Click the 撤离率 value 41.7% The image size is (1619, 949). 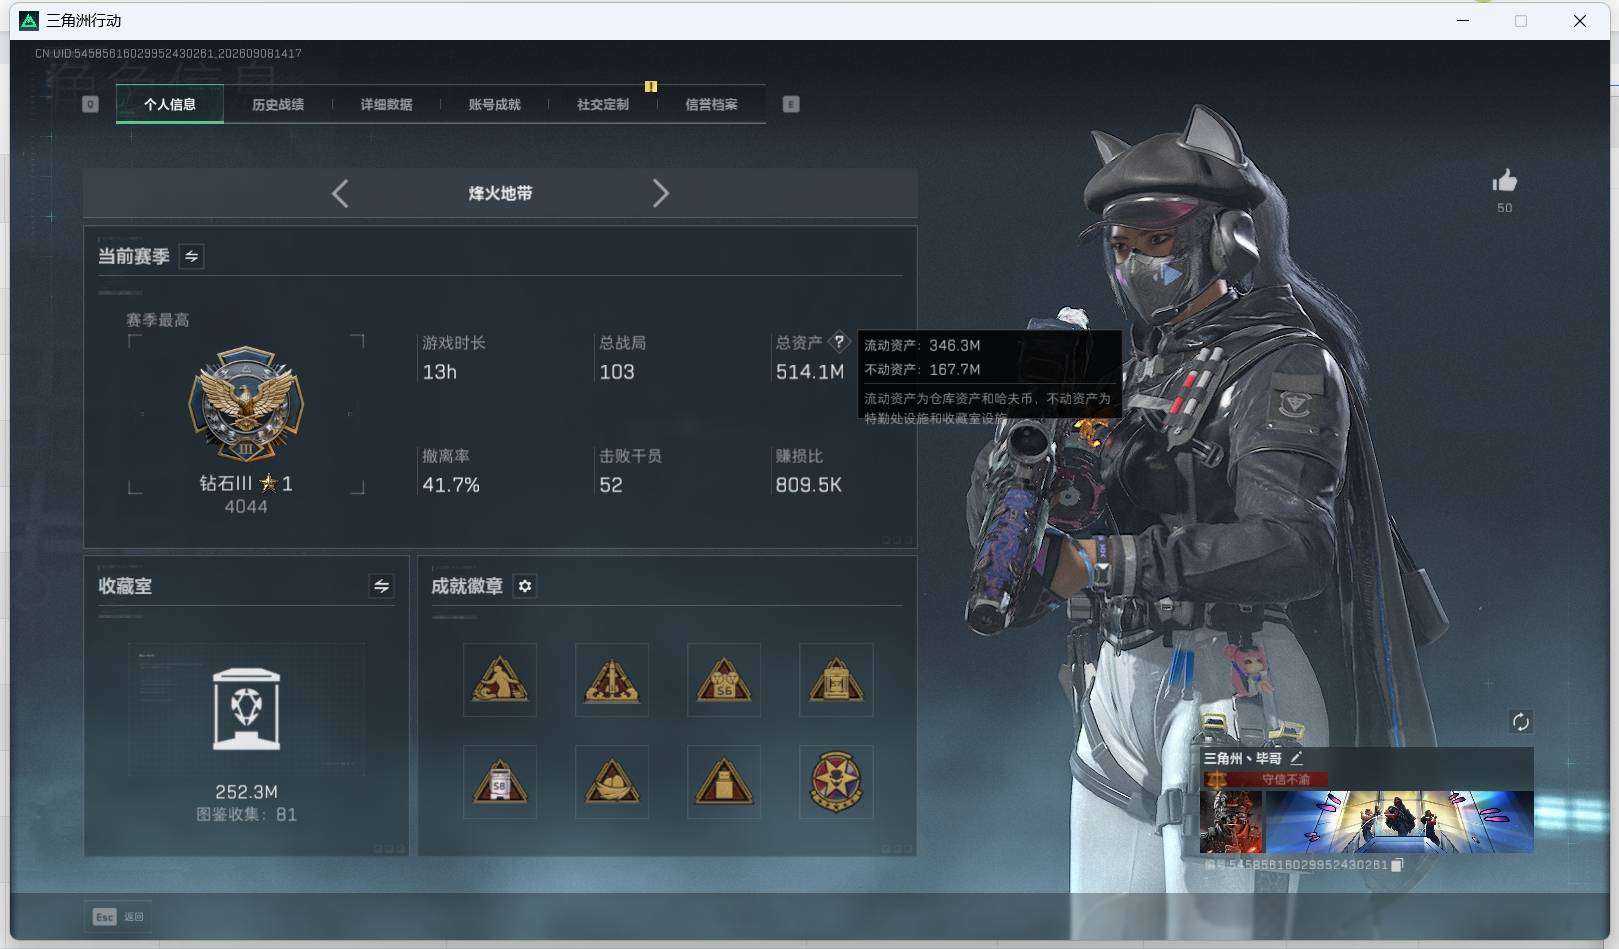[451, 485]
